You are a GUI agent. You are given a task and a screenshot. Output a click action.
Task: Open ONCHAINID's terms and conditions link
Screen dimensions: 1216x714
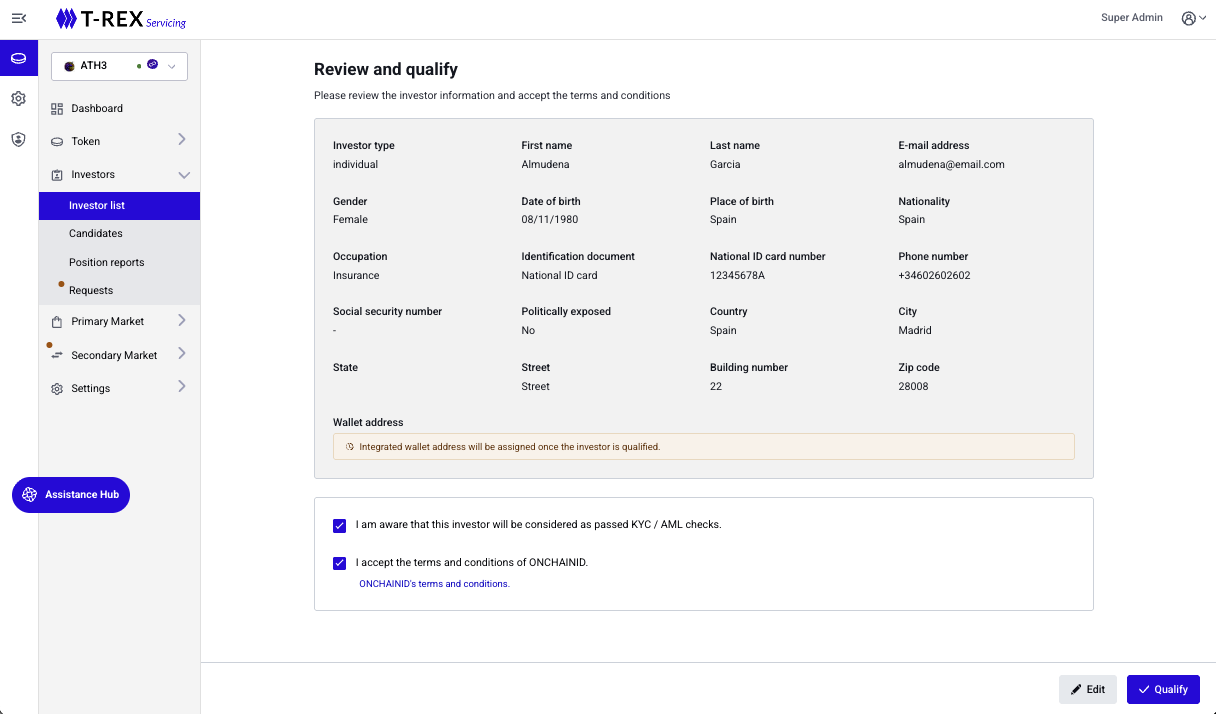click(x=434, y=584)
